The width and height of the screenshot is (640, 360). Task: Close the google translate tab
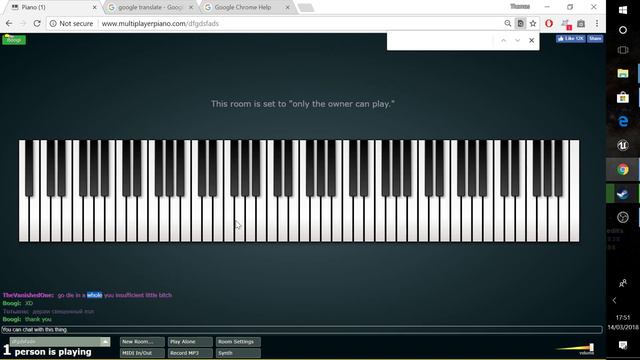click(x=191, y=7)
